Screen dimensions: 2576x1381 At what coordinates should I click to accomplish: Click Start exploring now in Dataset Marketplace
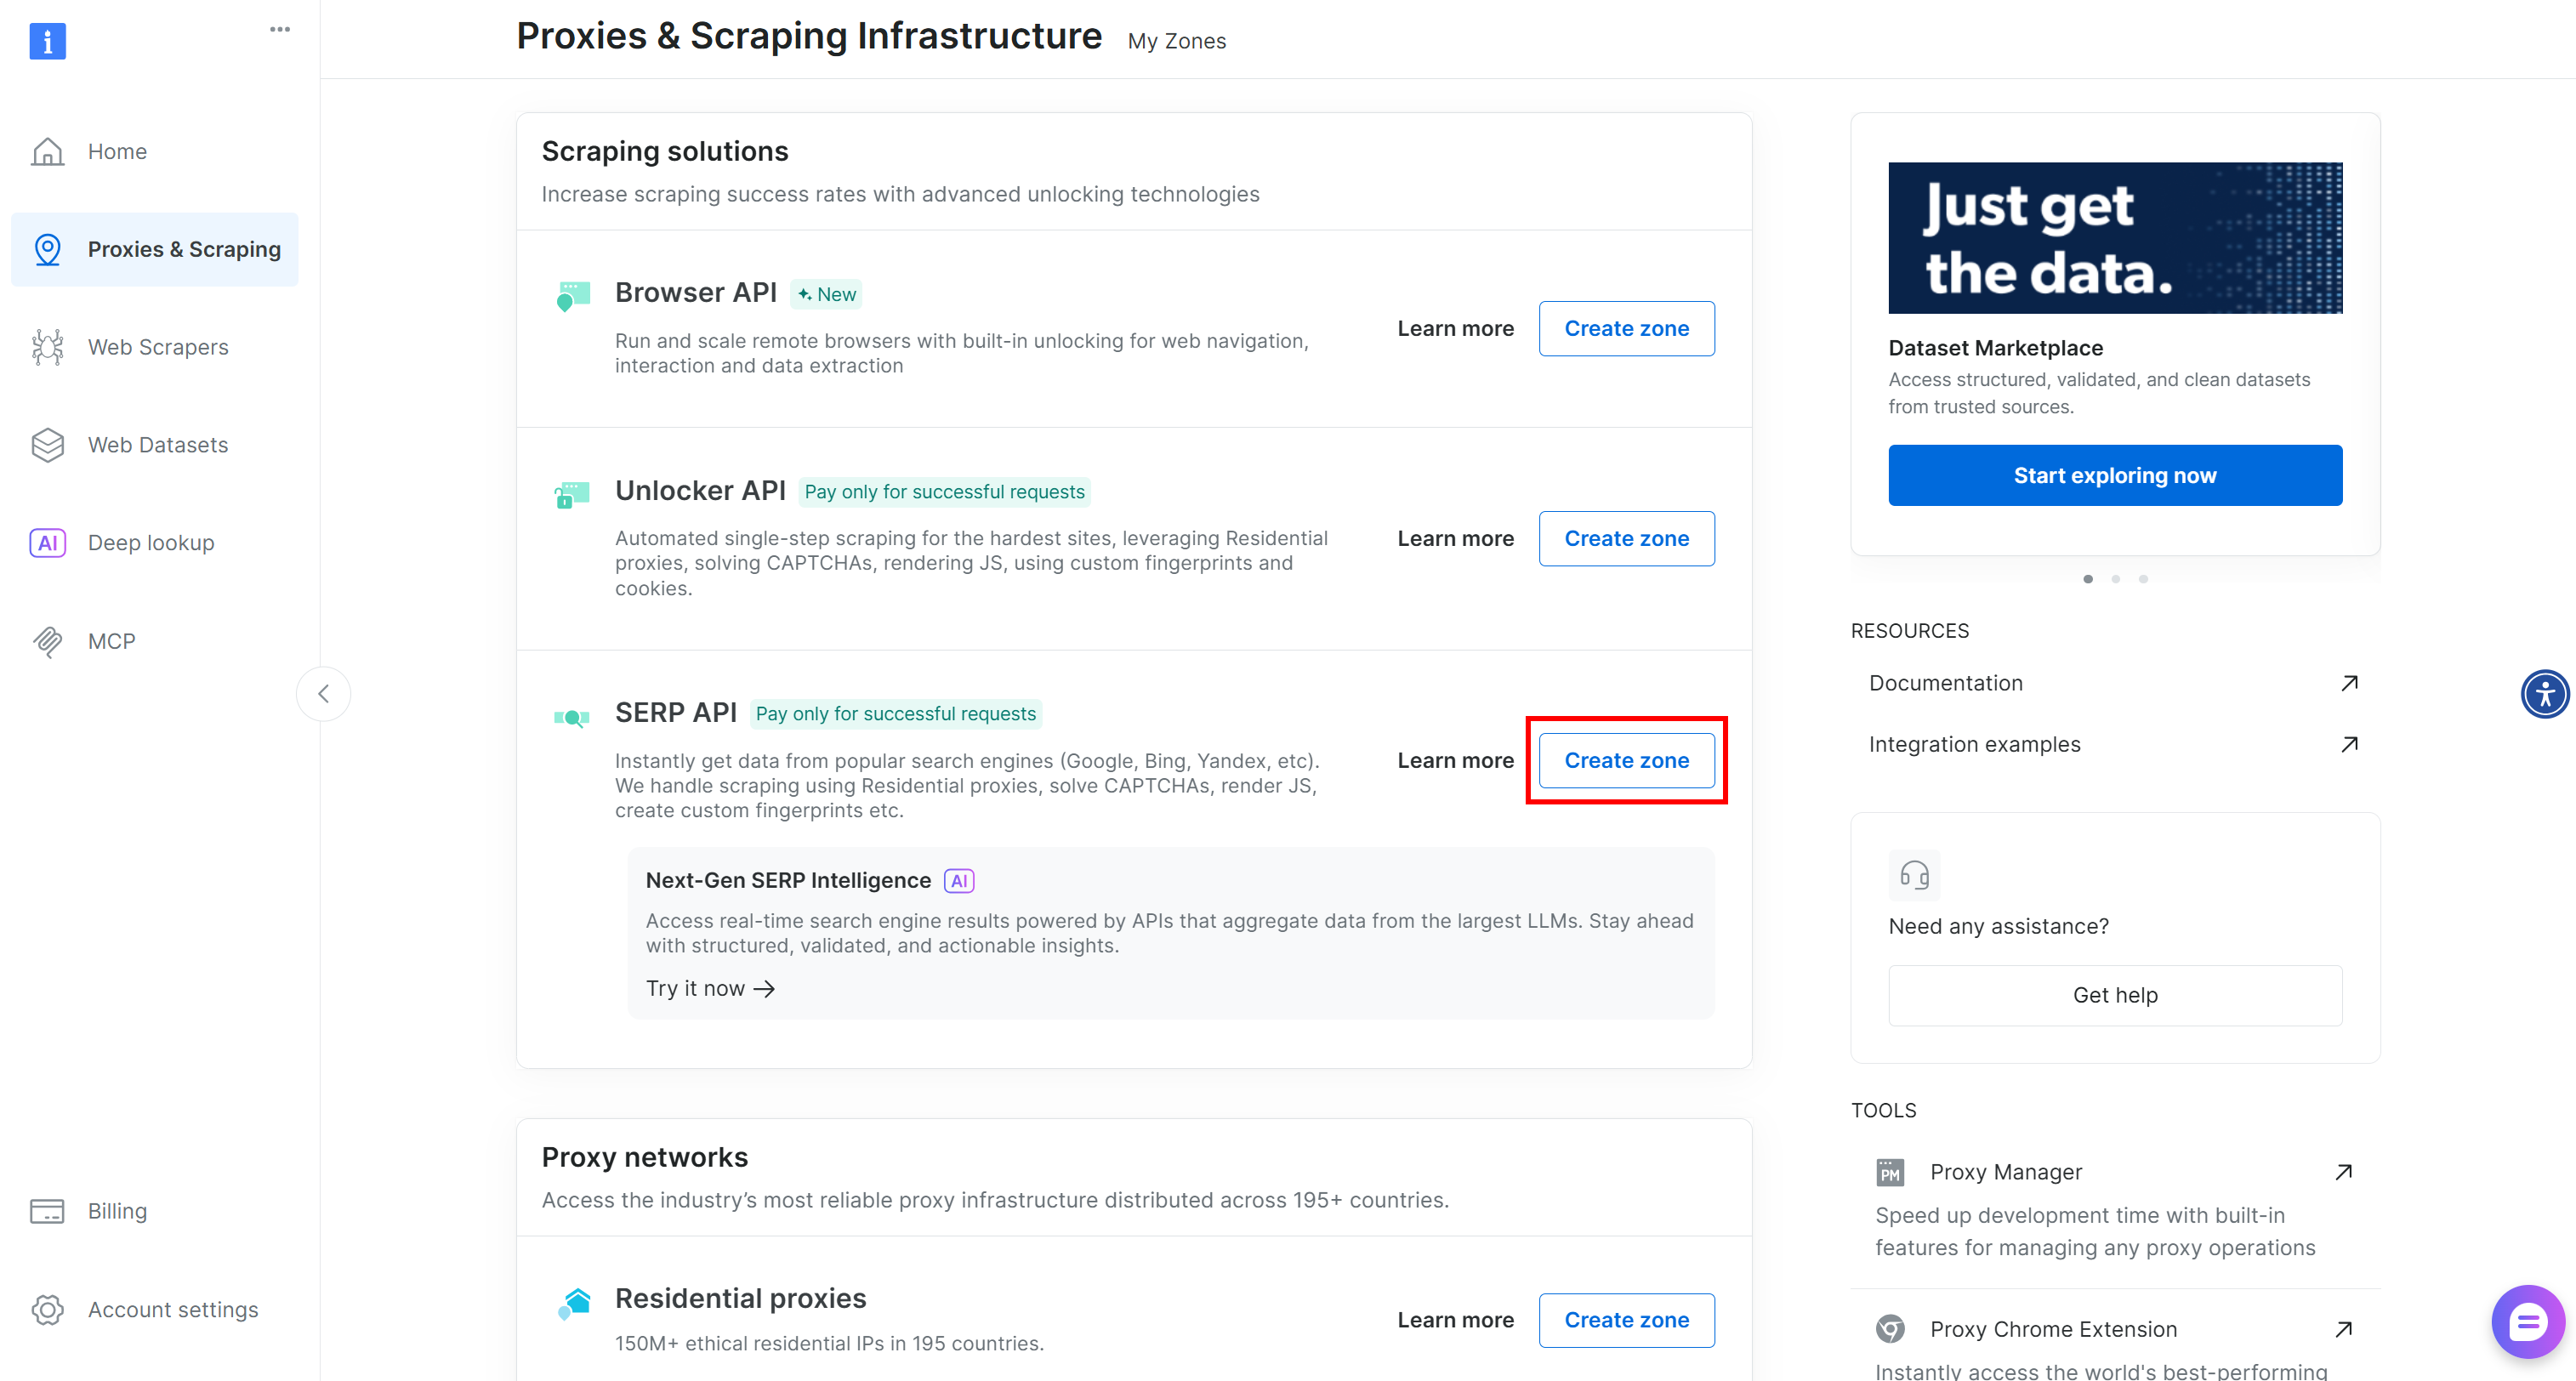[x=2114, y=475]
